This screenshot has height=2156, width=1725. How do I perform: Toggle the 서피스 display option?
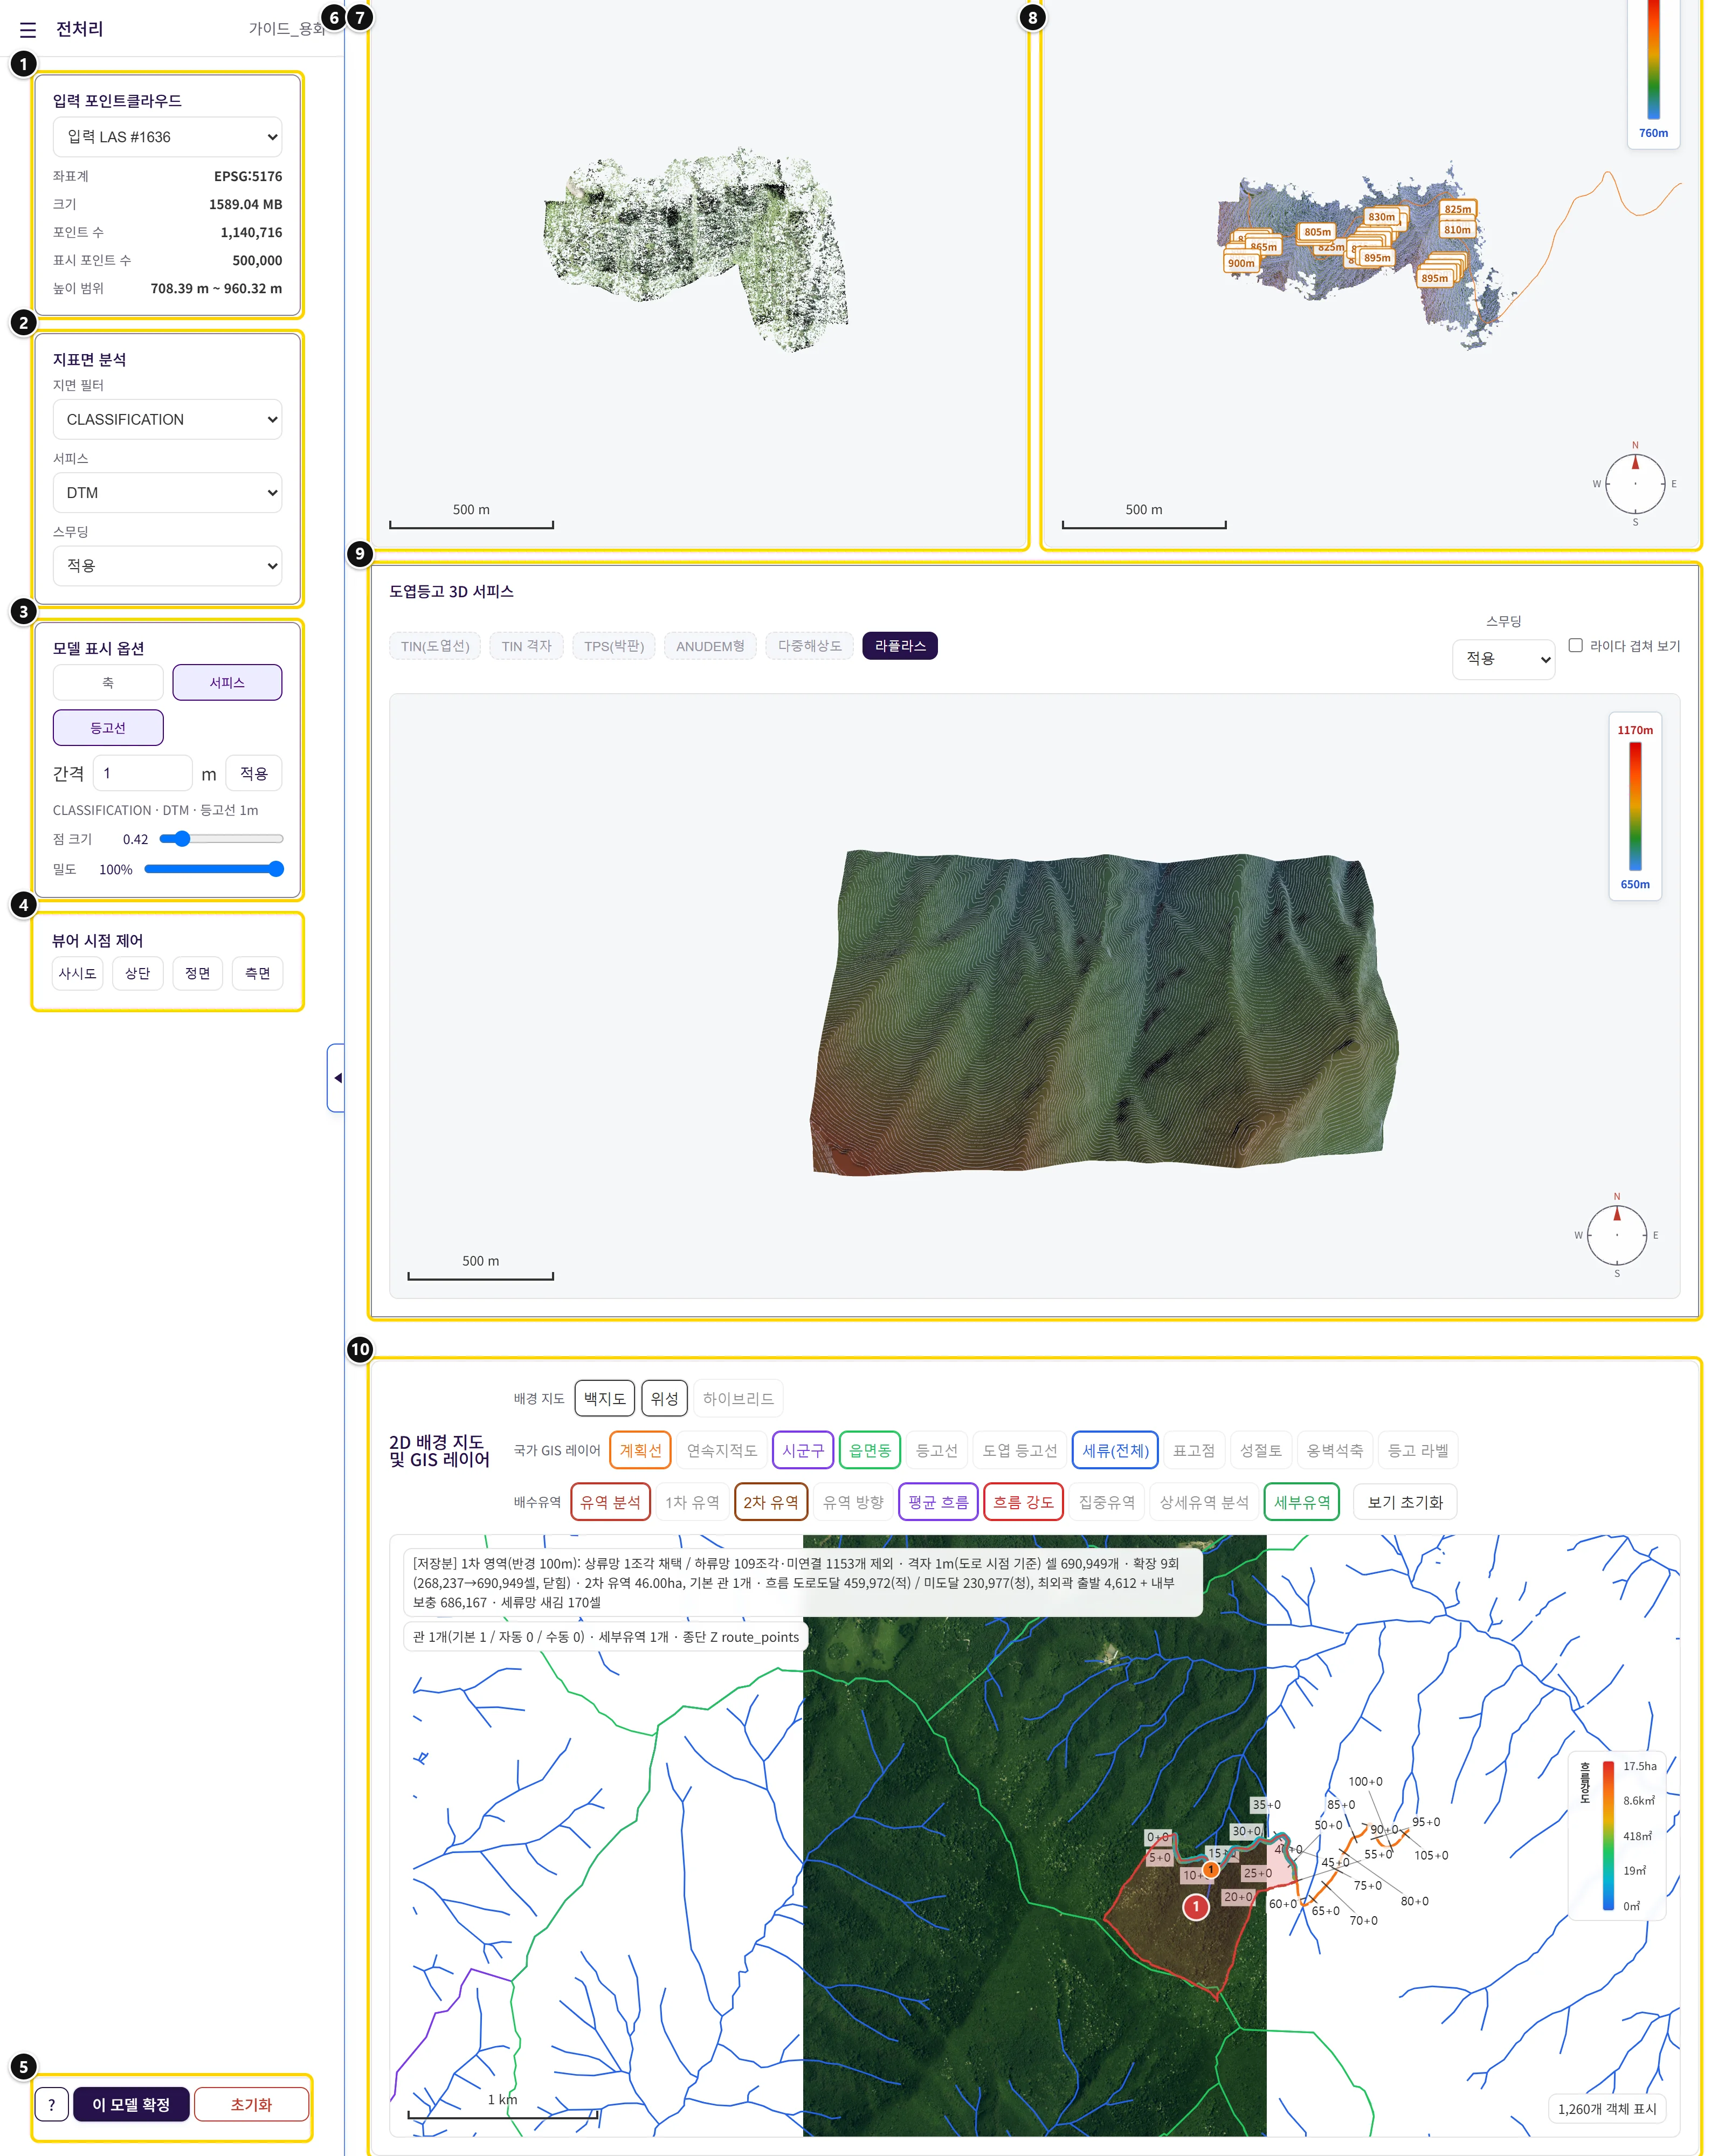tap(227, 682)
